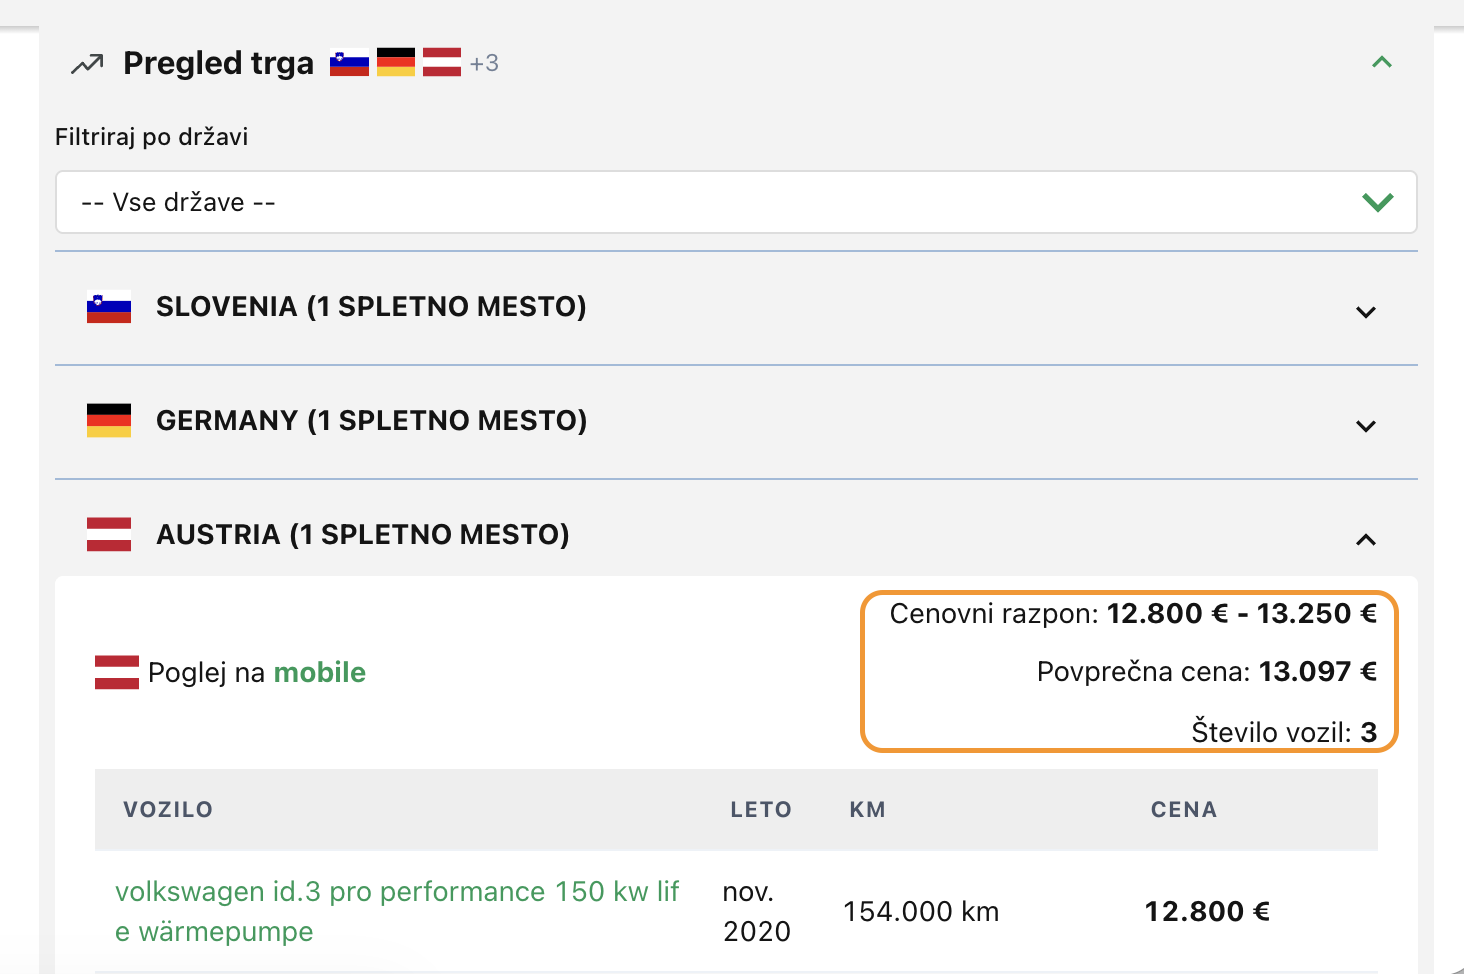This screenshot has width=1464, height=974.
Task: Click Austrian flag beside Poglej na mobile
Action: (117, 672)
